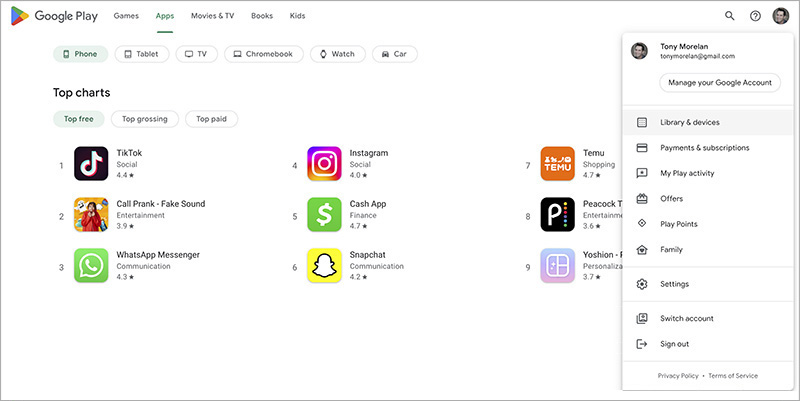Select the TV device filter chip

coord(196,54)
